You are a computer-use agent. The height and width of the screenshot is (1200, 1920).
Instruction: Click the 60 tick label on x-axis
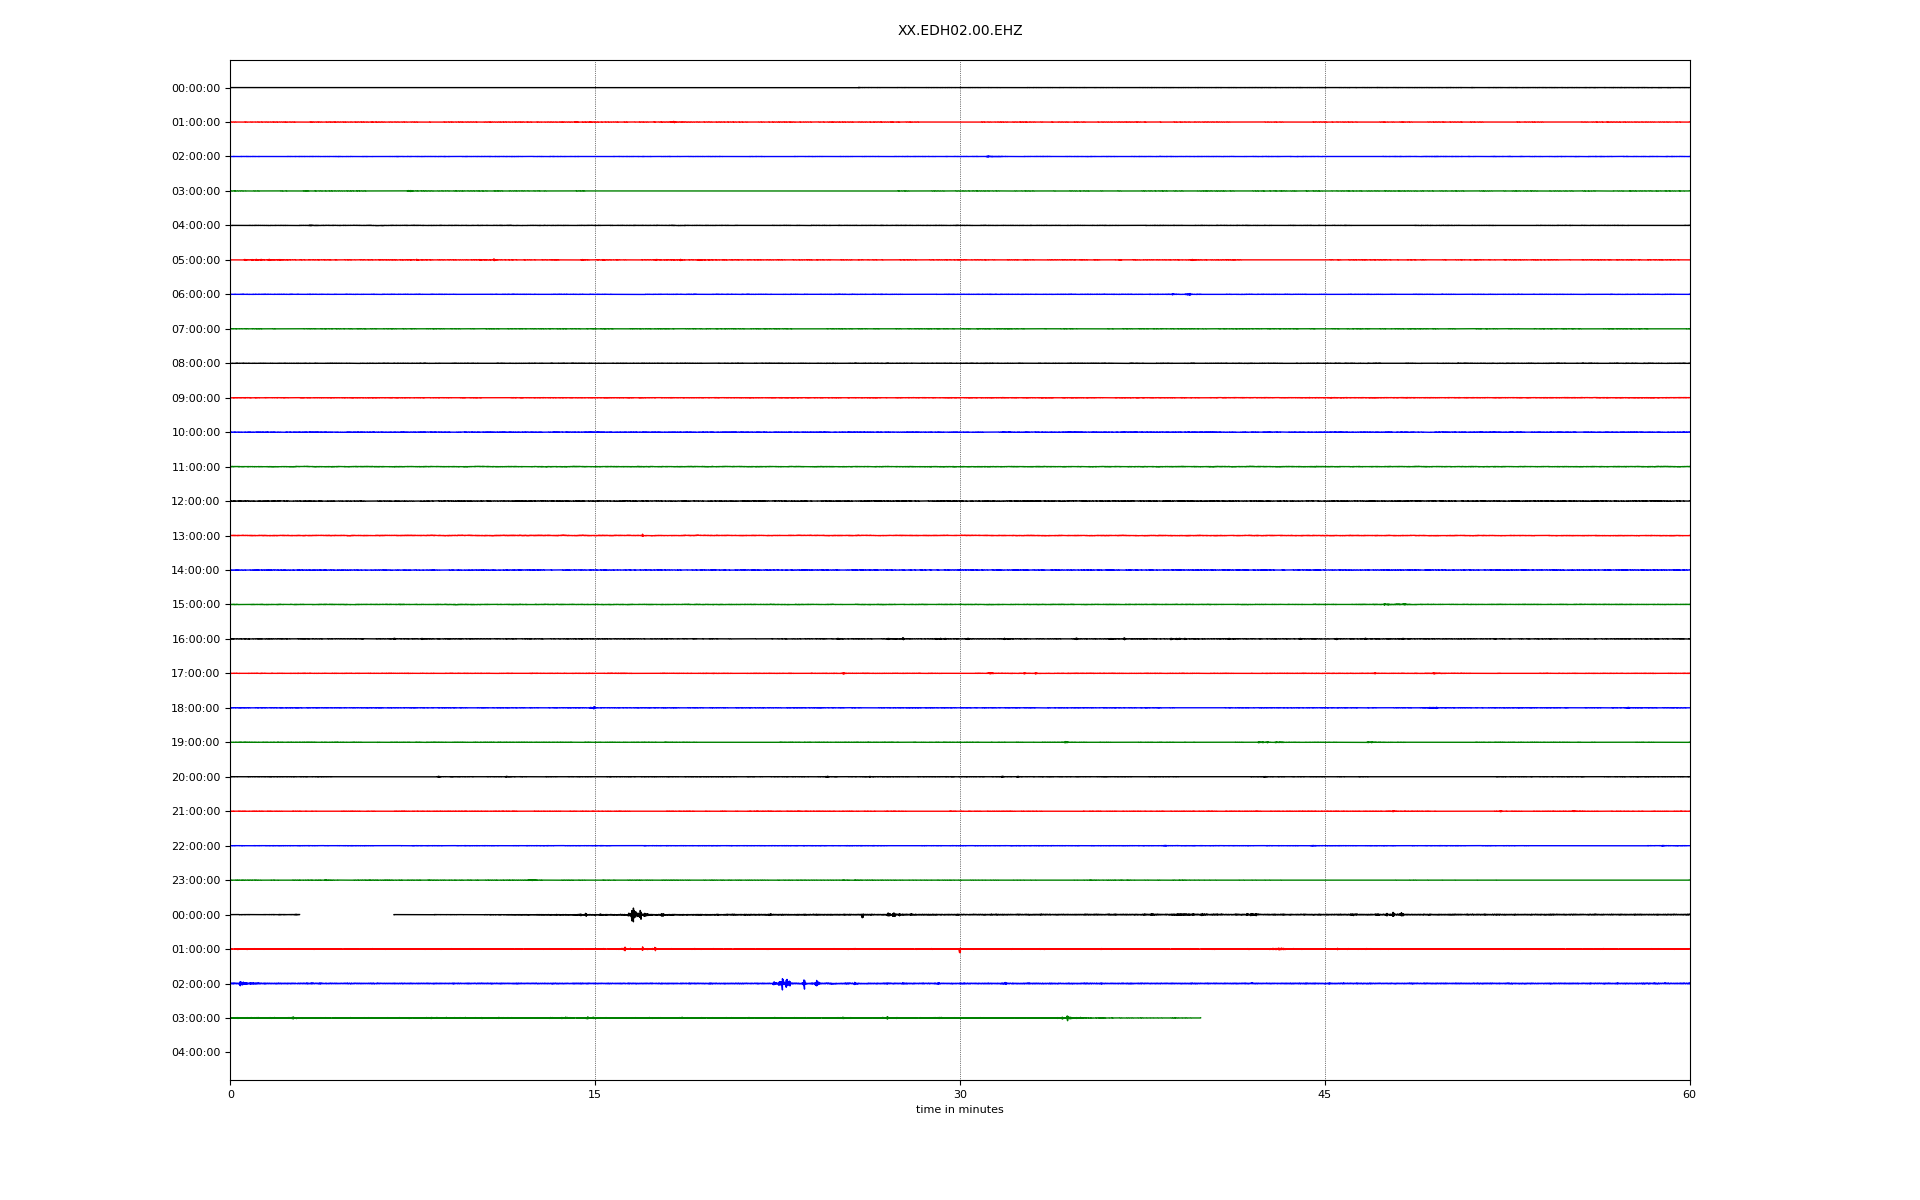coord(1689,1094)
